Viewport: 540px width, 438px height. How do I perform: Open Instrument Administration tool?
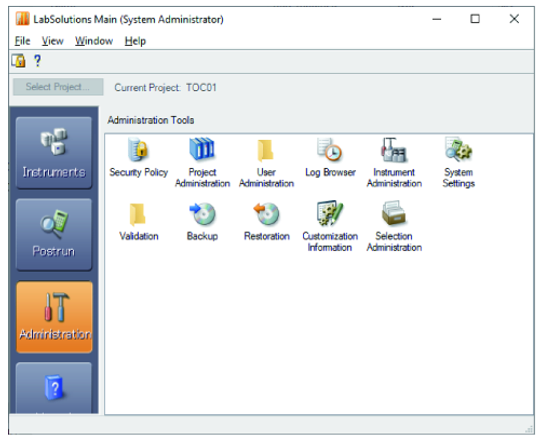coord(394,163)
